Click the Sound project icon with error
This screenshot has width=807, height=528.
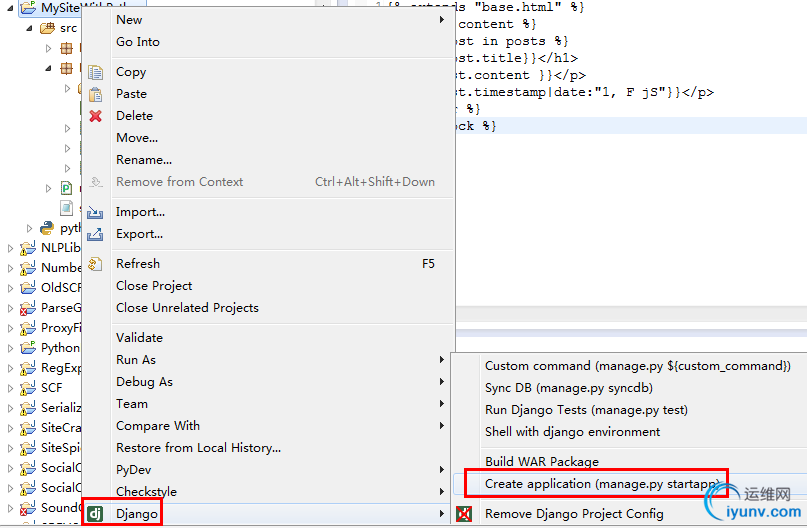point(28,508)
